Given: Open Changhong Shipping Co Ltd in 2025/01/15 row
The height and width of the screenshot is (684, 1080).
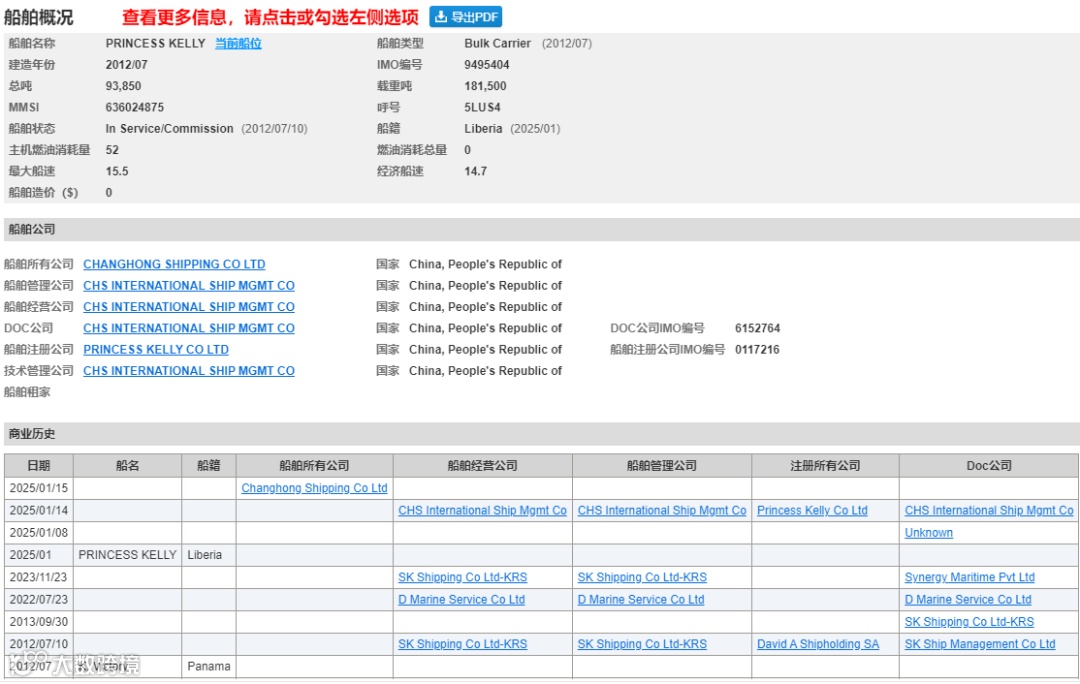Looking at the screenshot, I should point(314,488).
